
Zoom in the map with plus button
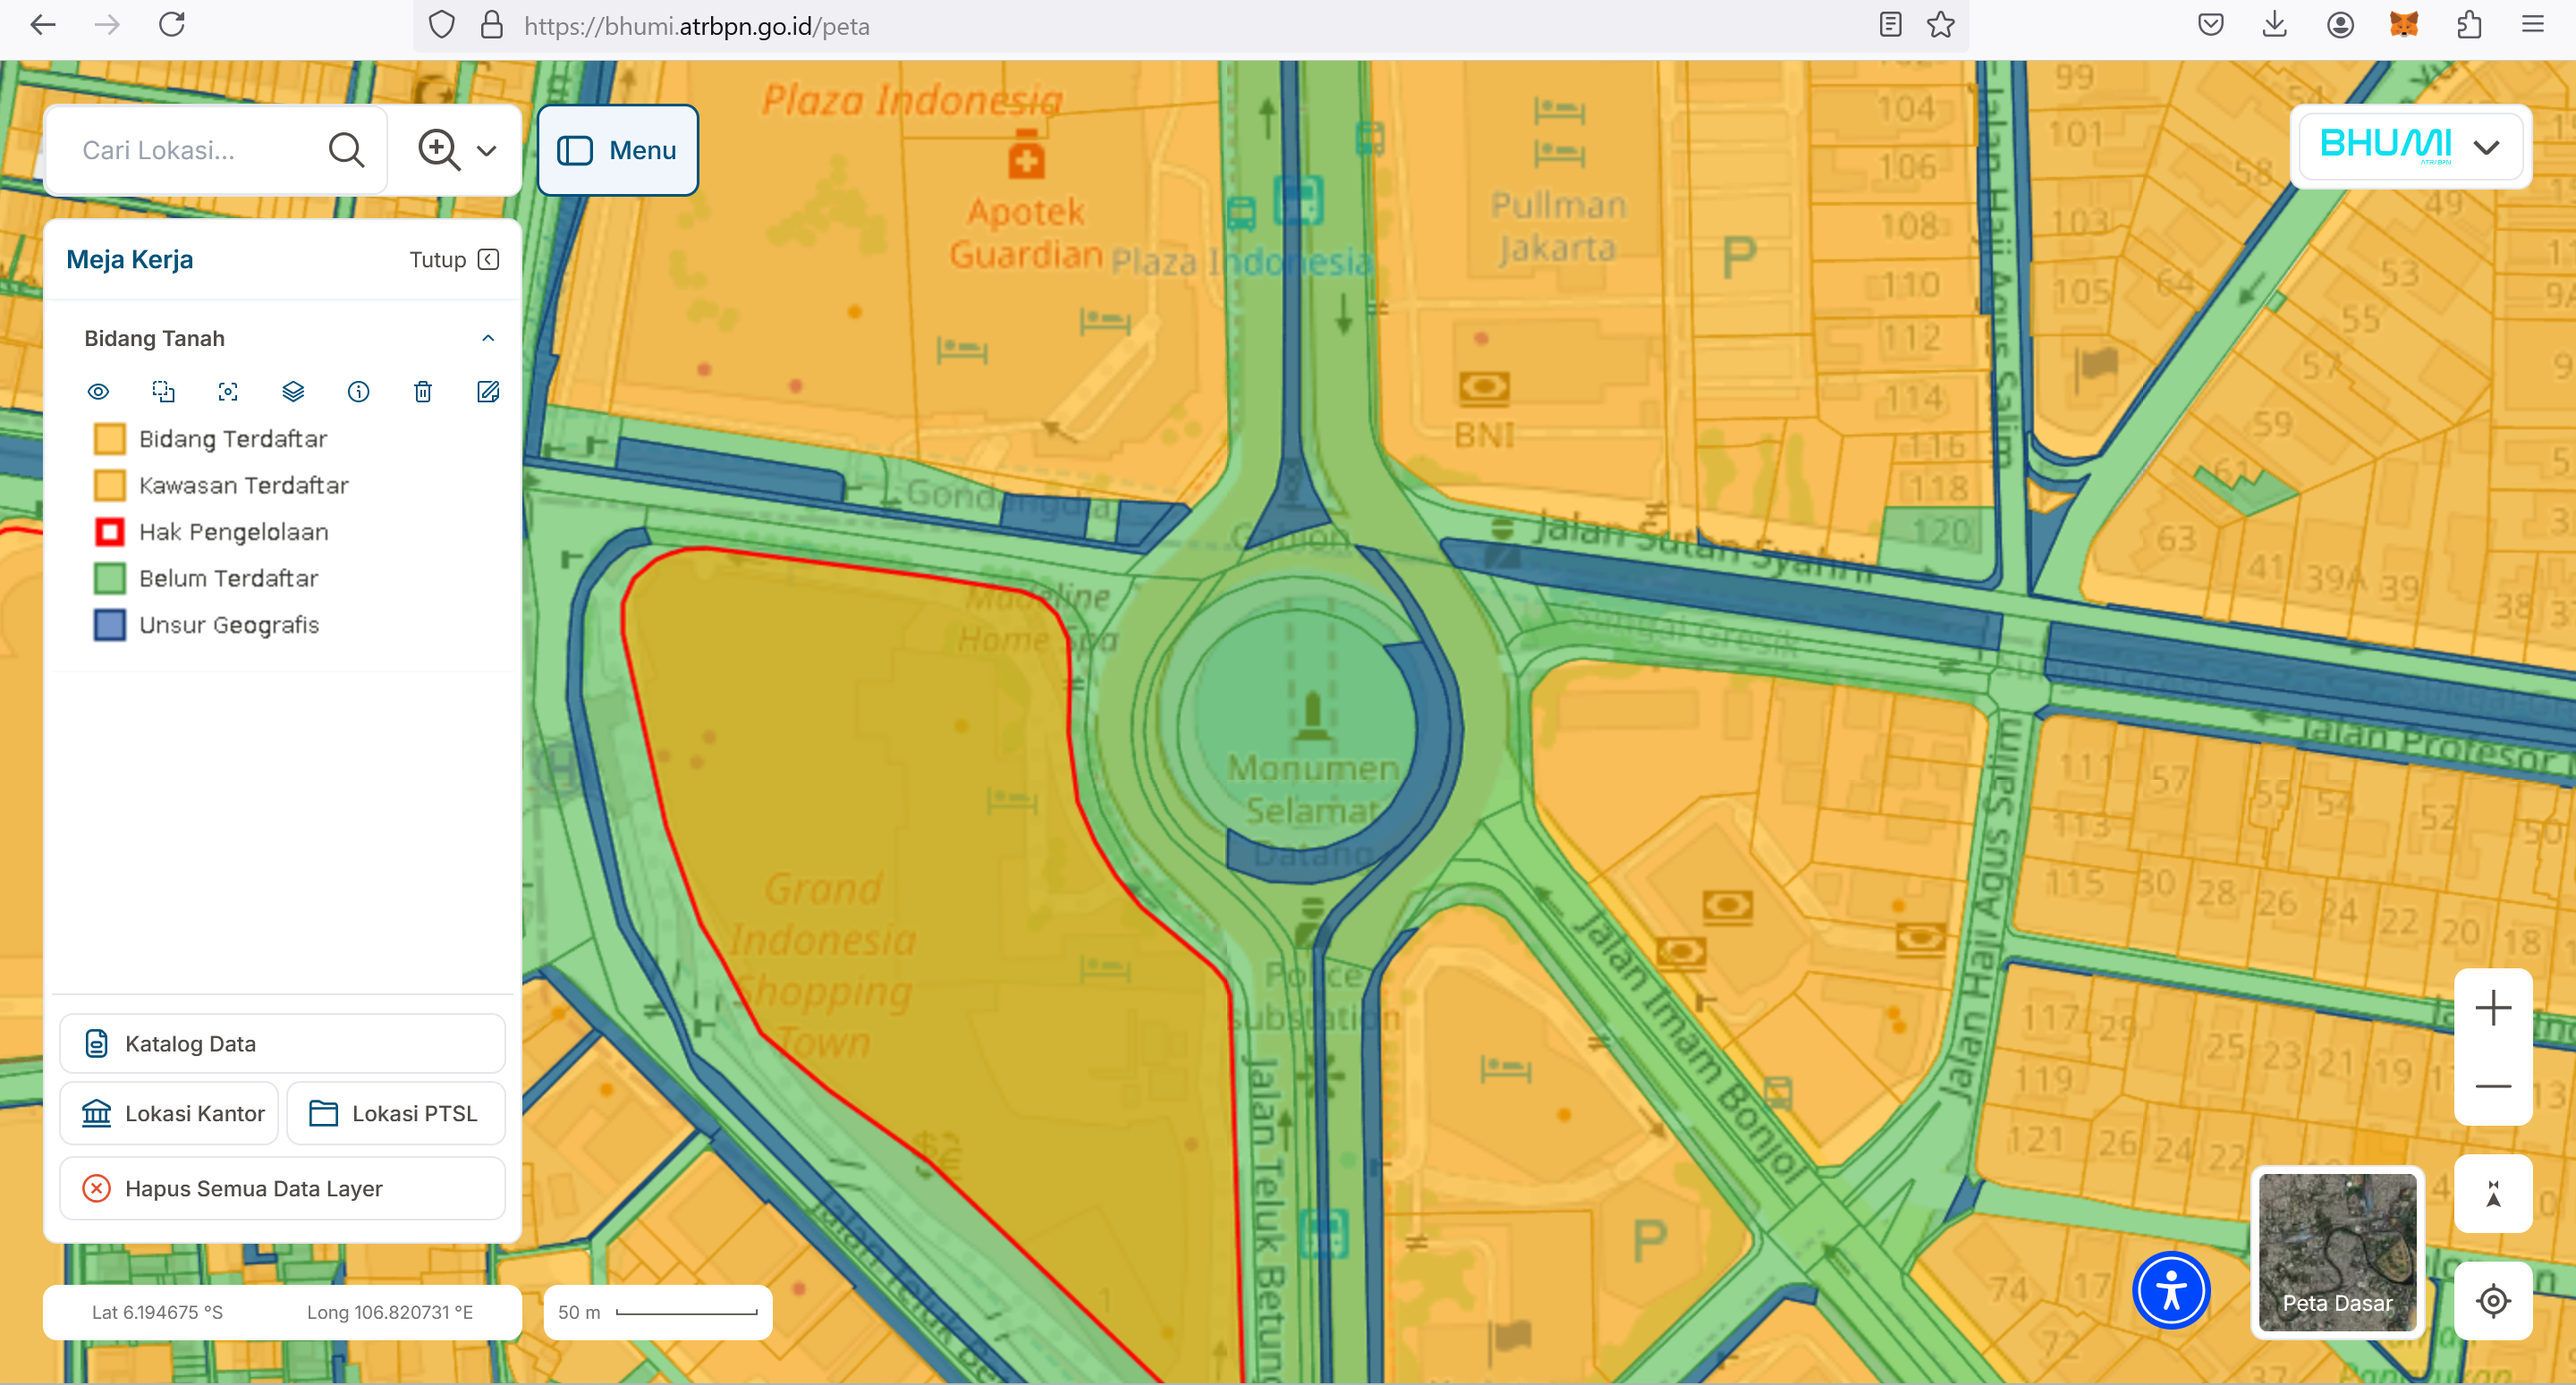(2493, 1008)
